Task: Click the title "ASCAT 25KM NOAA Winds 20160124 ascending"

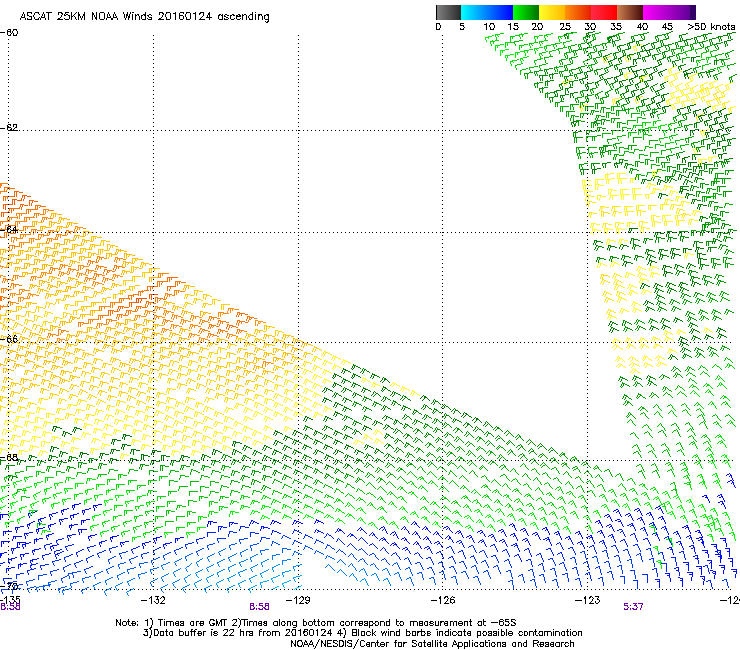Action: [x=144, y=17]
